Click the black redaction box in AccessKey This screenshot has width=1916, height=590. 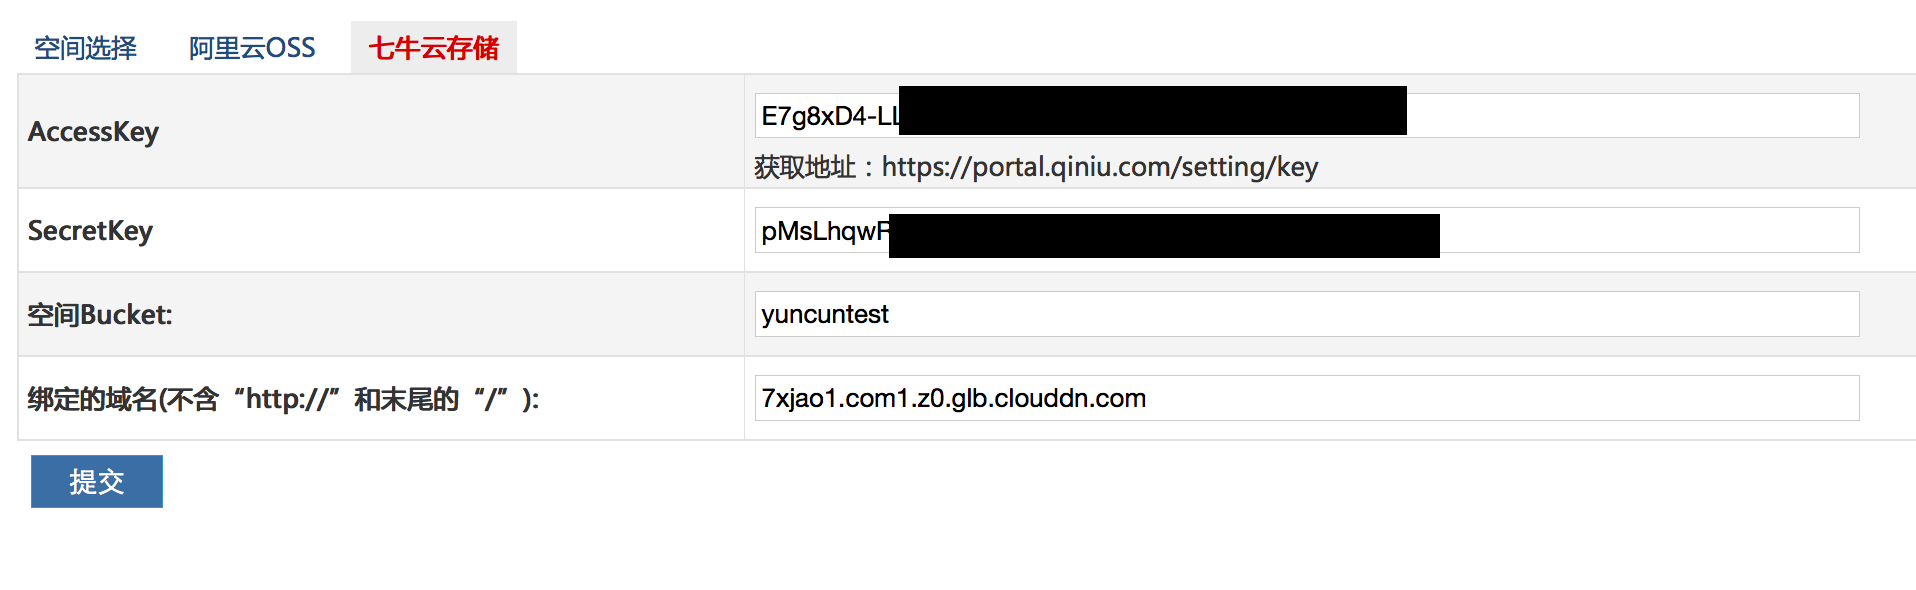[x=1153, y=110]
